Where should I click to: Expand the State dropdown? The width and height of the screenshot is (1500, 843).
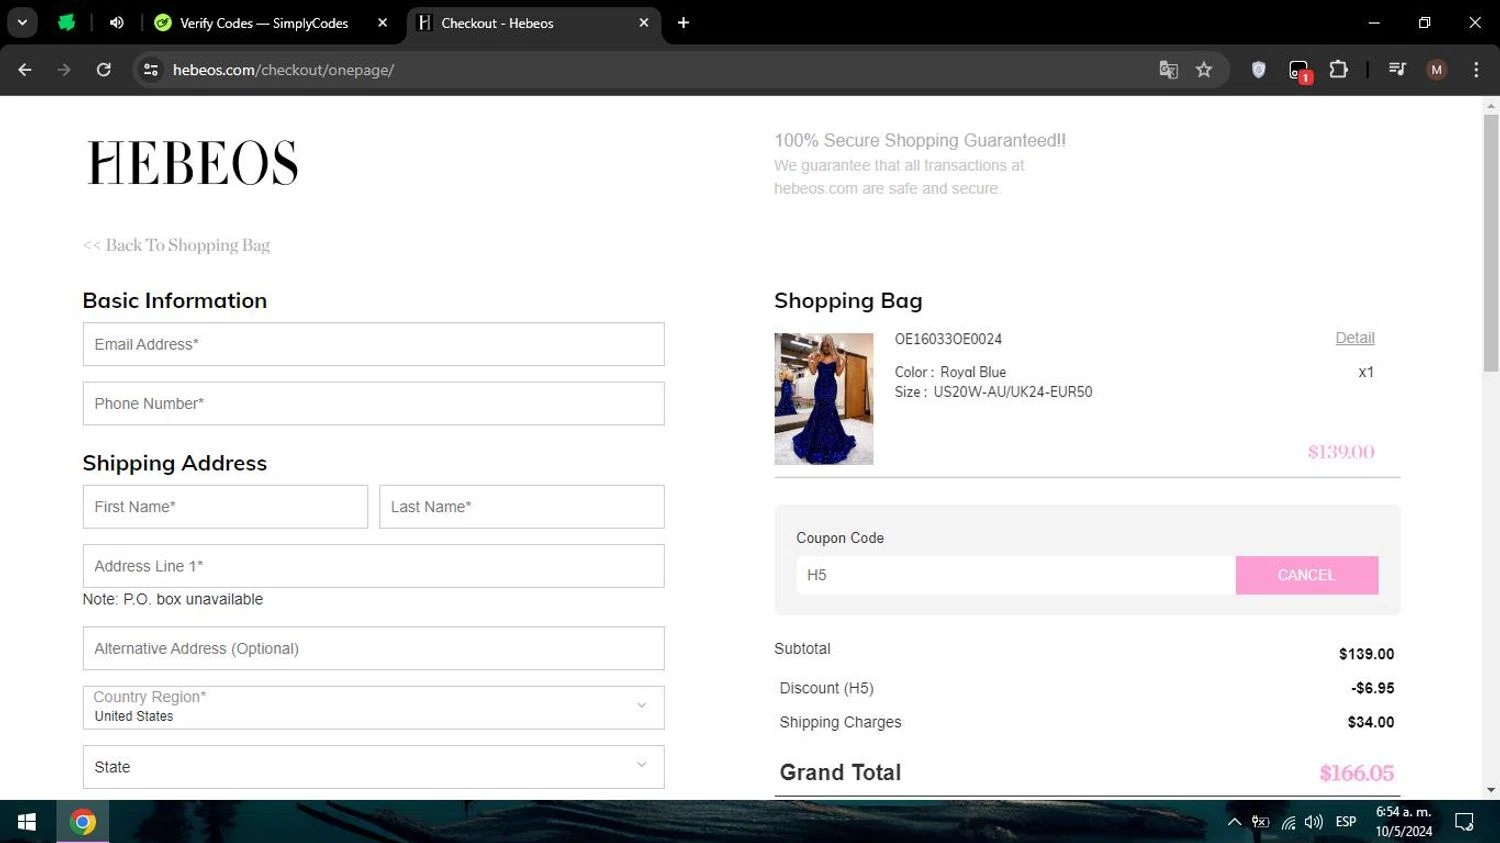373,767
